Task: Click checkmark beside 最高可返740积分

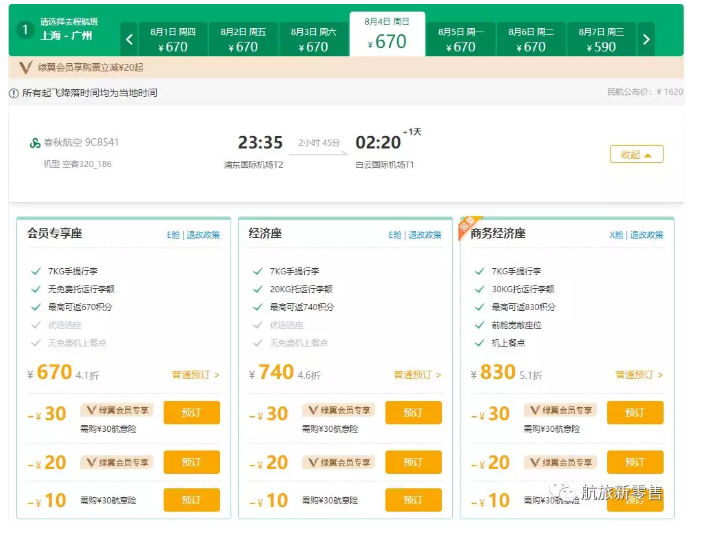Action: click(x=257, y=307)
